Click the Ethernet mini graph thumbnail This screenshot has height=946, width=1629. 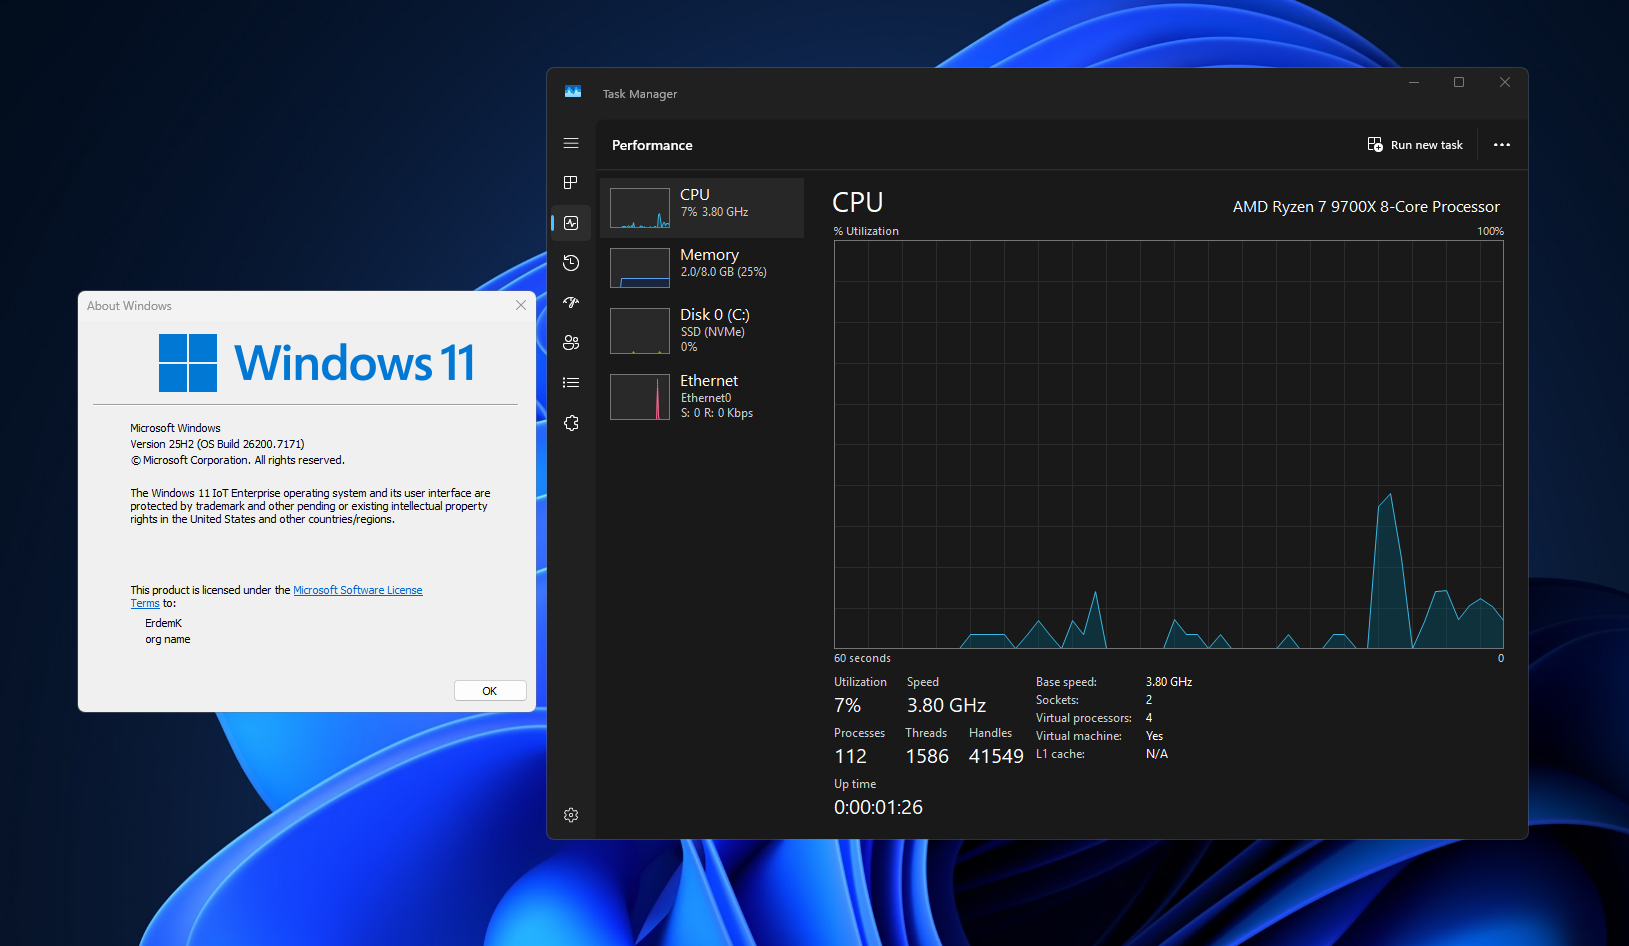pyautogui.click(x=640, y=397)
